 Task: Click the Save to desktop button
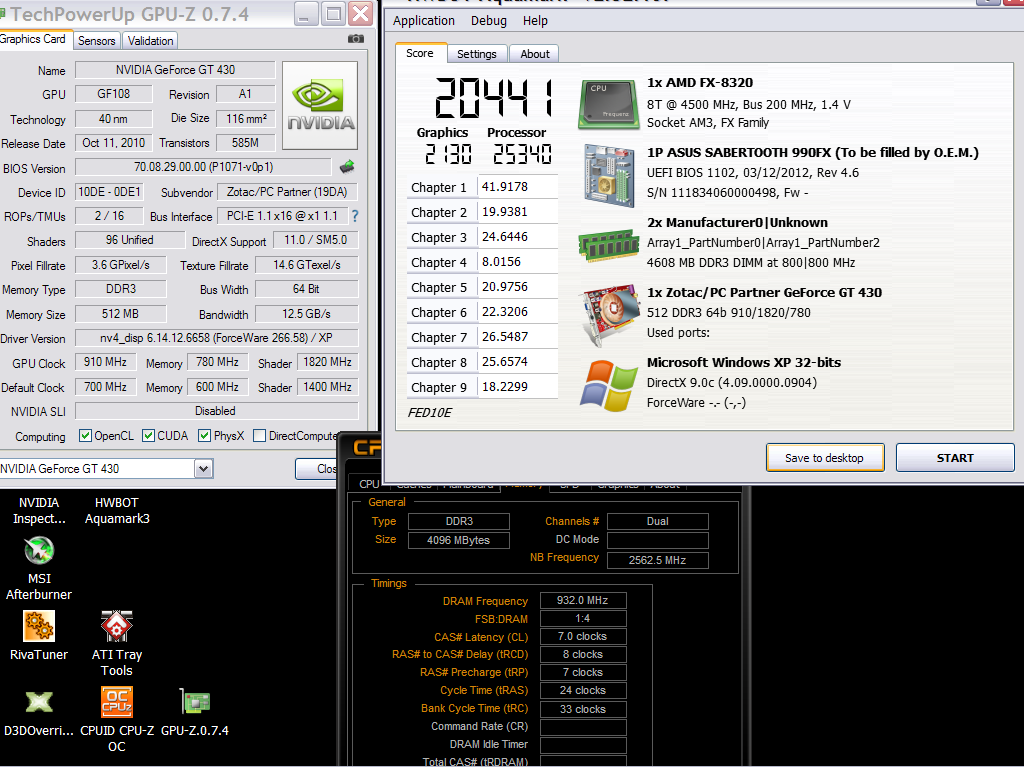click(825, 458)
